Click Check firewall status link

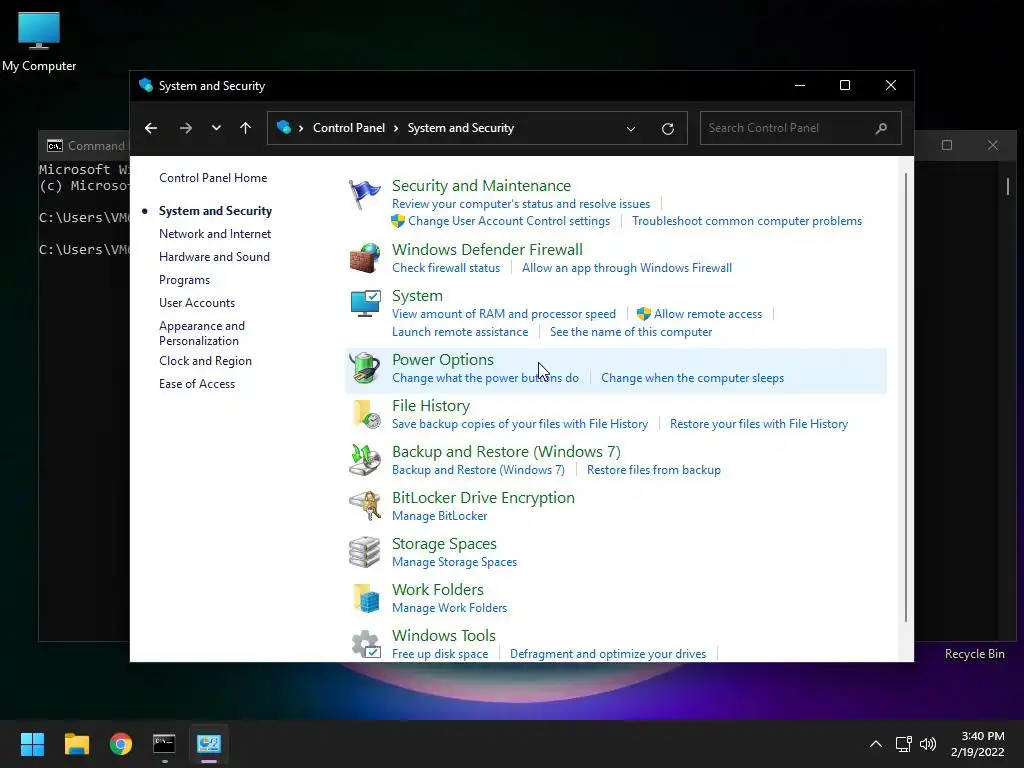click(x=446, y=268)
